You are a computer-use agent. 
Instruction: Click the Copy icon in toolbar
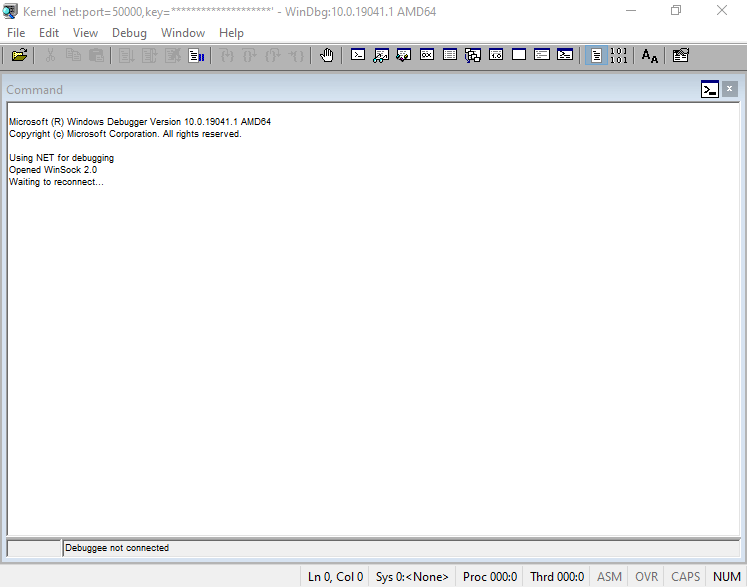click(73, 55)
